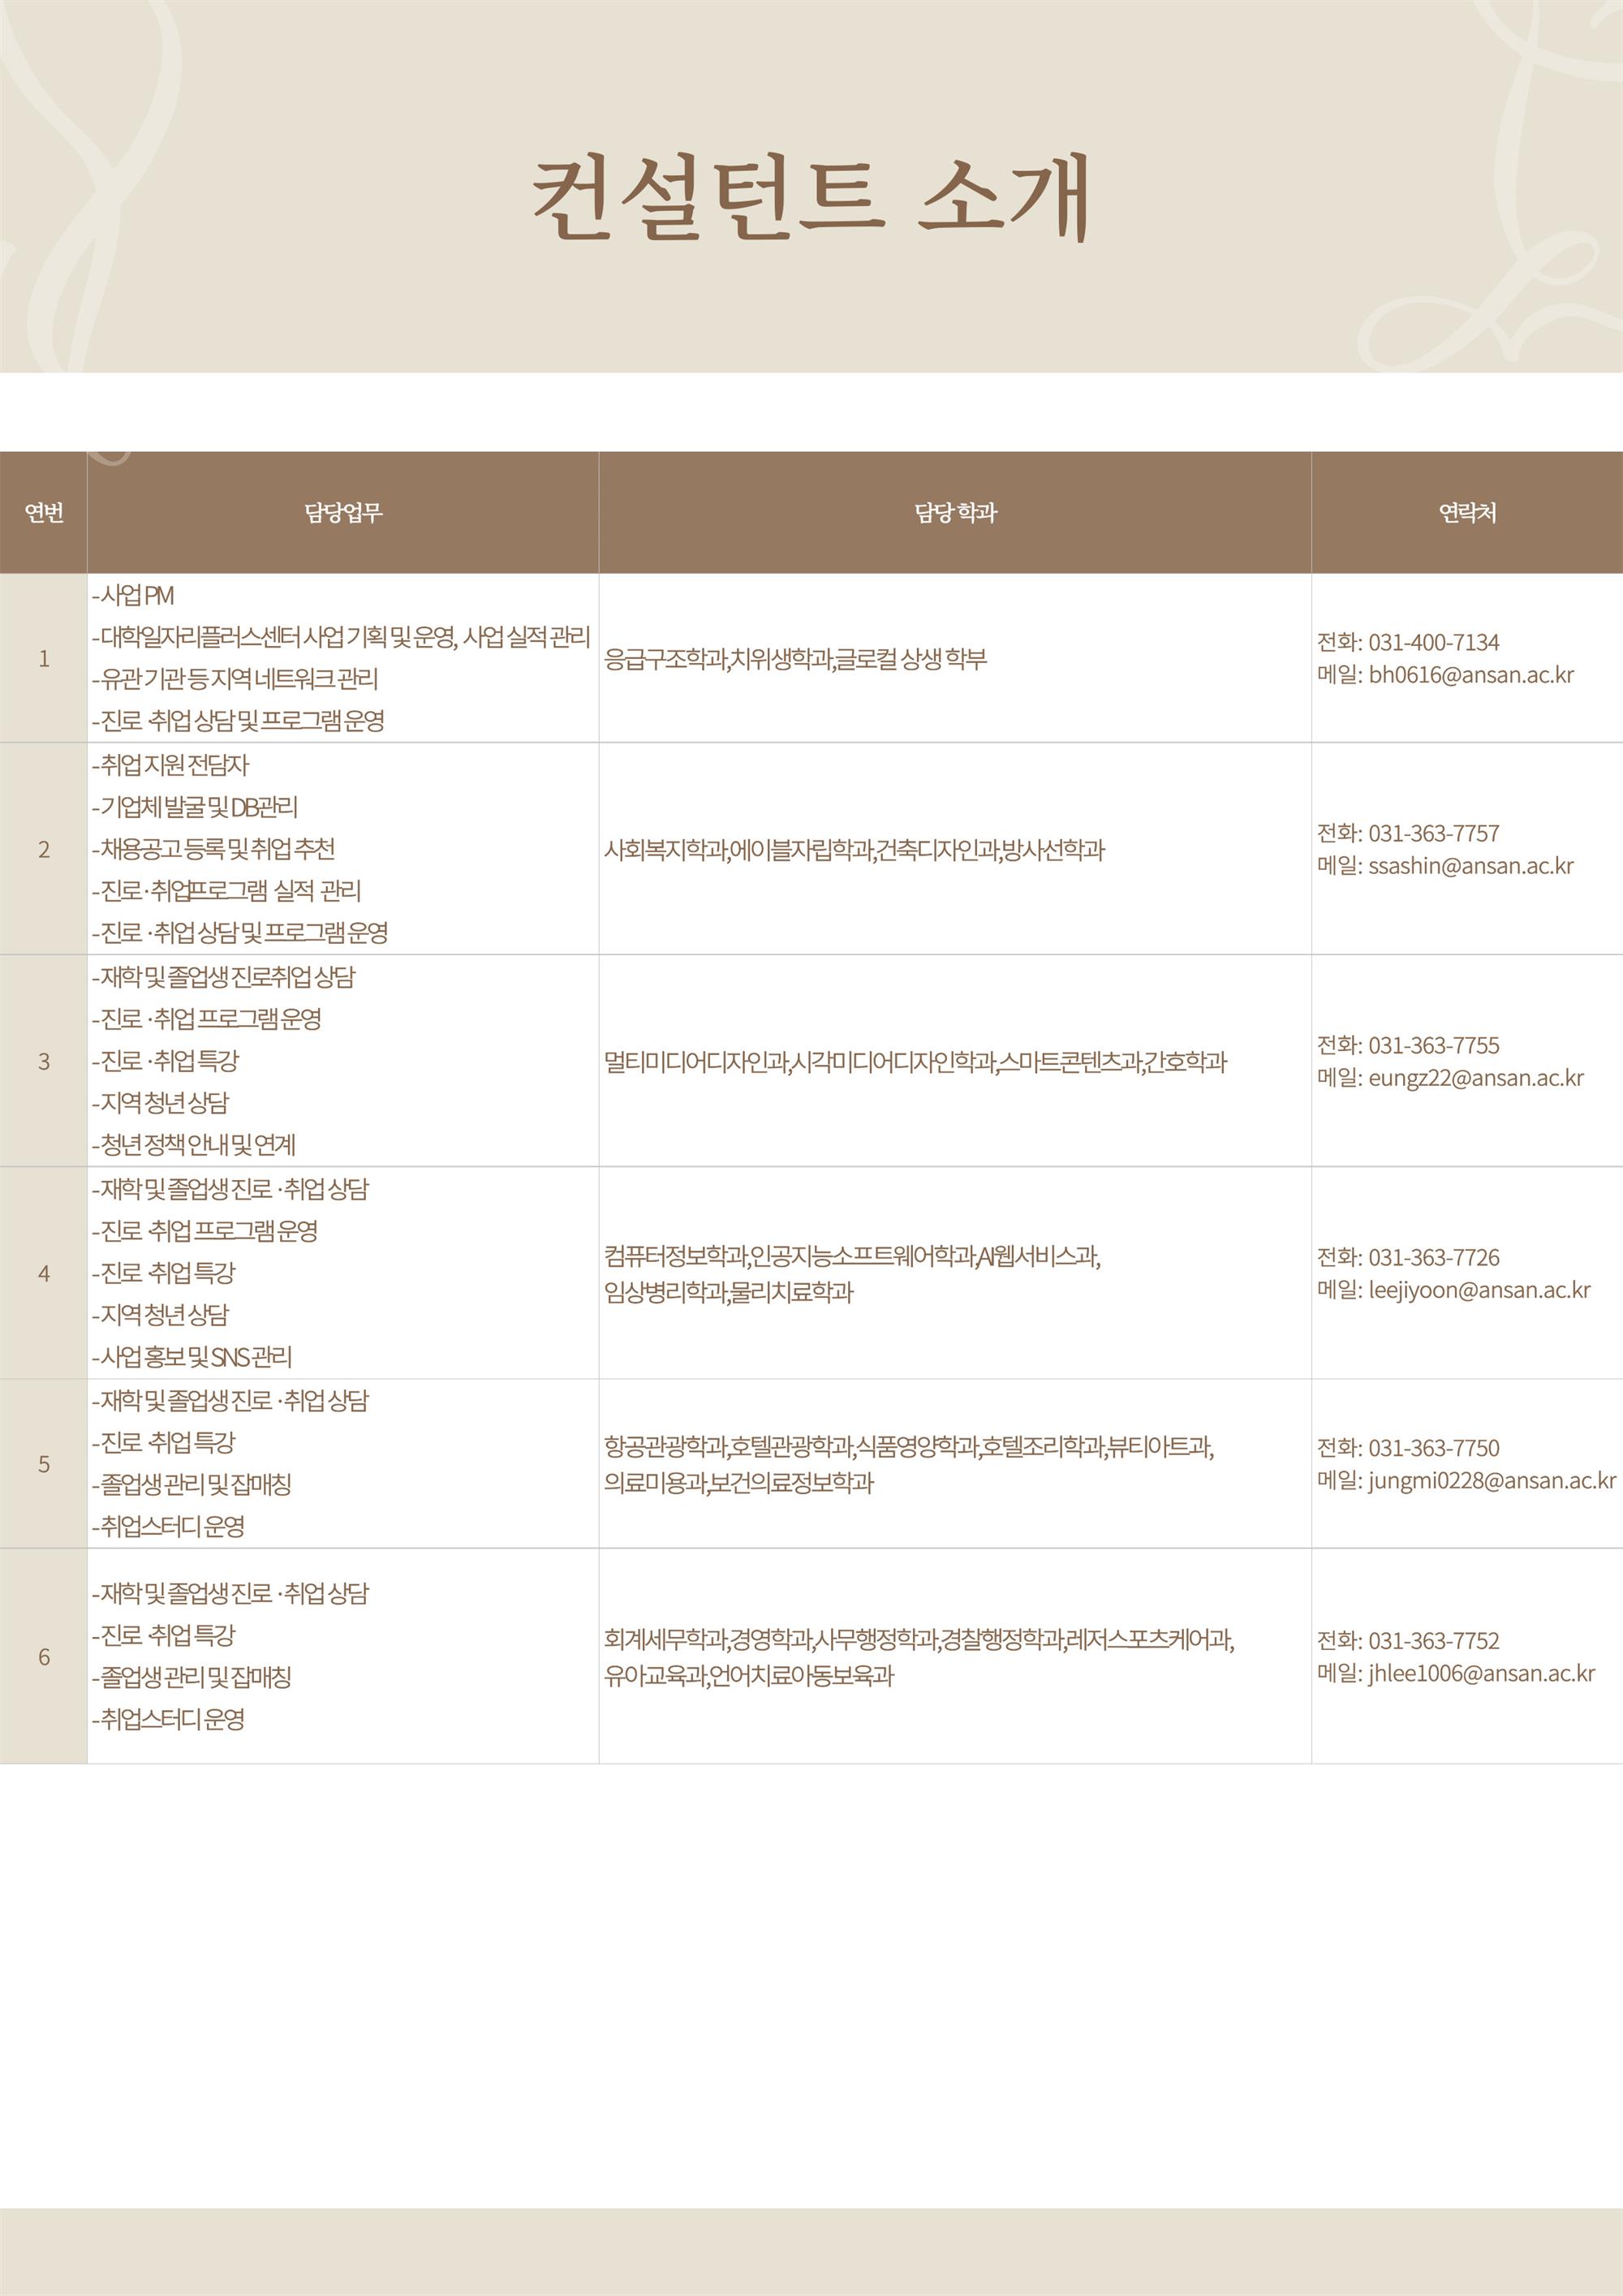The height and width of the screenshot is (2296, 1623).
Task: Click 취업스터디 운영 line in row 6
Action: [168, 1720]
